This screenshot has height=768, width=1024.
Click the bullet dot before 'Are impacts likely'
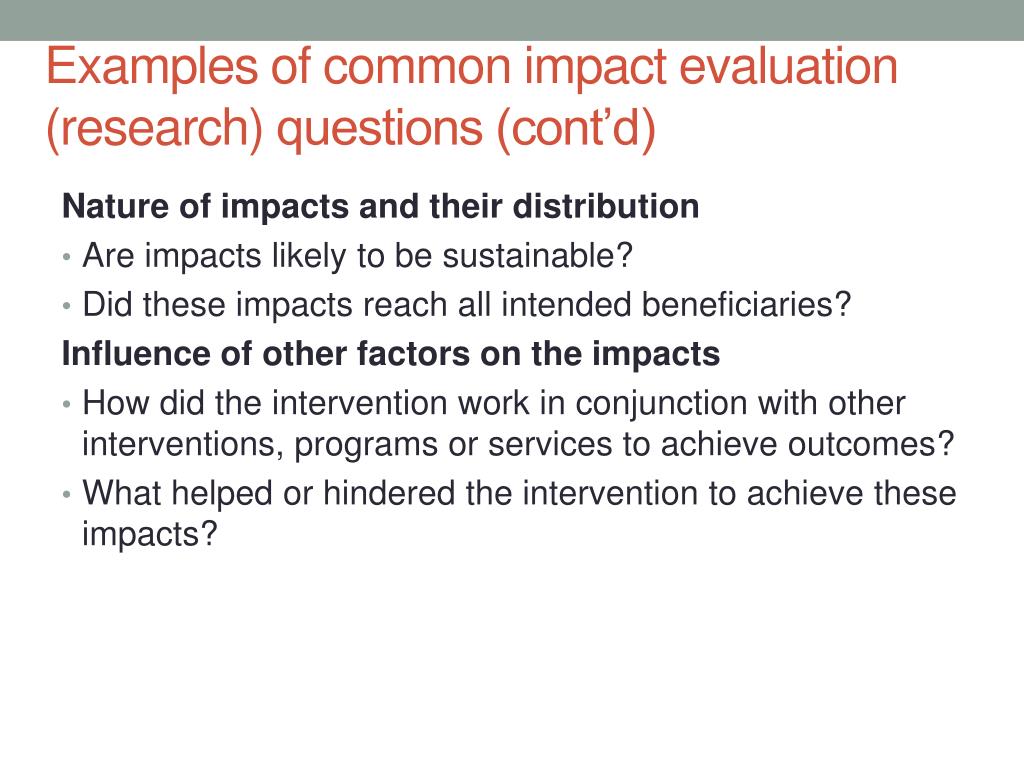point(67,257)
